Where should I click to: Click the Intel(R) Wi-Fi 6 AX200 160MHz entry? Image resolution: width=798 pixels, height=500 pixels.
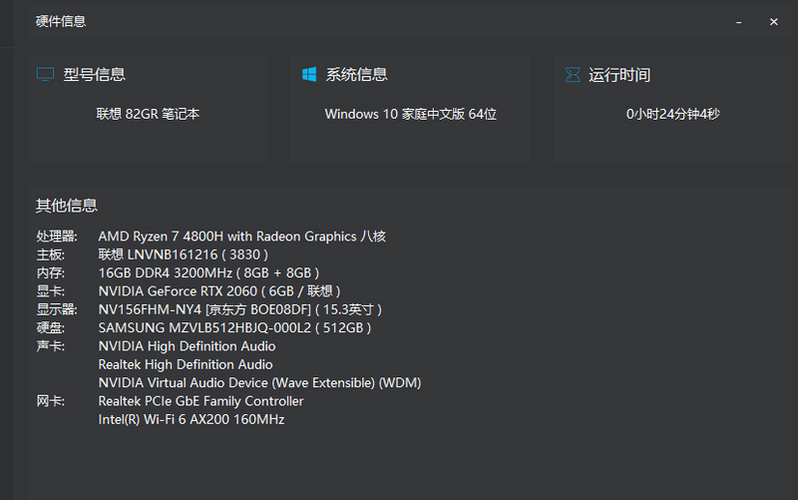191,419
